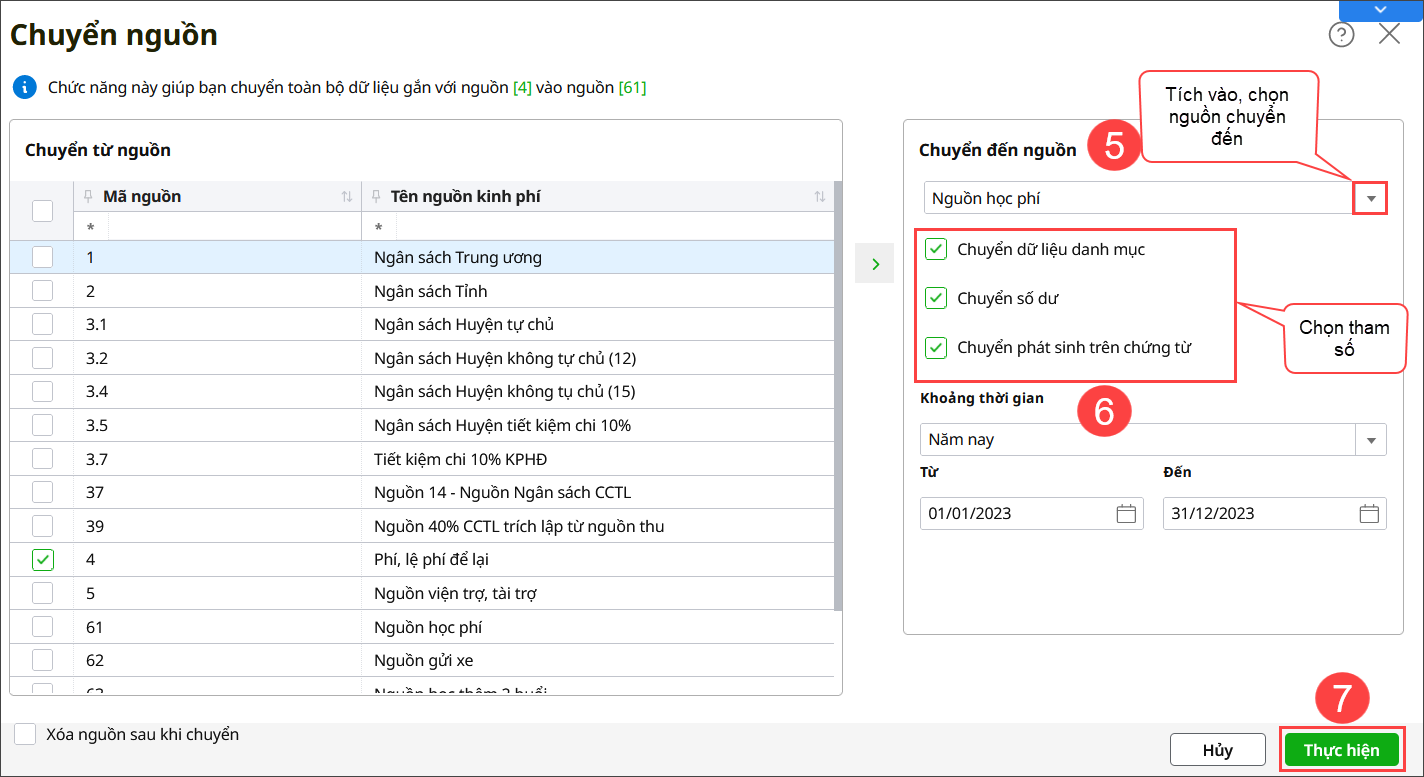Uncheck Chuyển dữ liệu danh mục
The width and height of the screenshot is (1424, 777).
pyautogui.click(x=936, y=249)
